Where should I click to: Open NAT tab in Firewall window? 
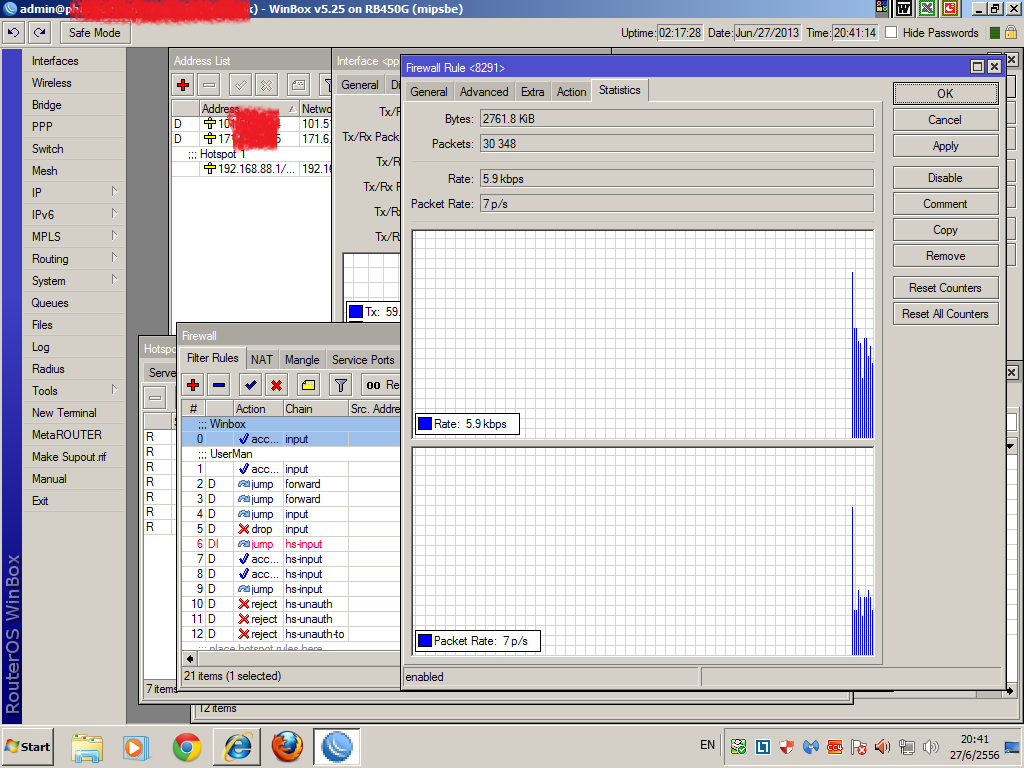click(x=262, y=360)
